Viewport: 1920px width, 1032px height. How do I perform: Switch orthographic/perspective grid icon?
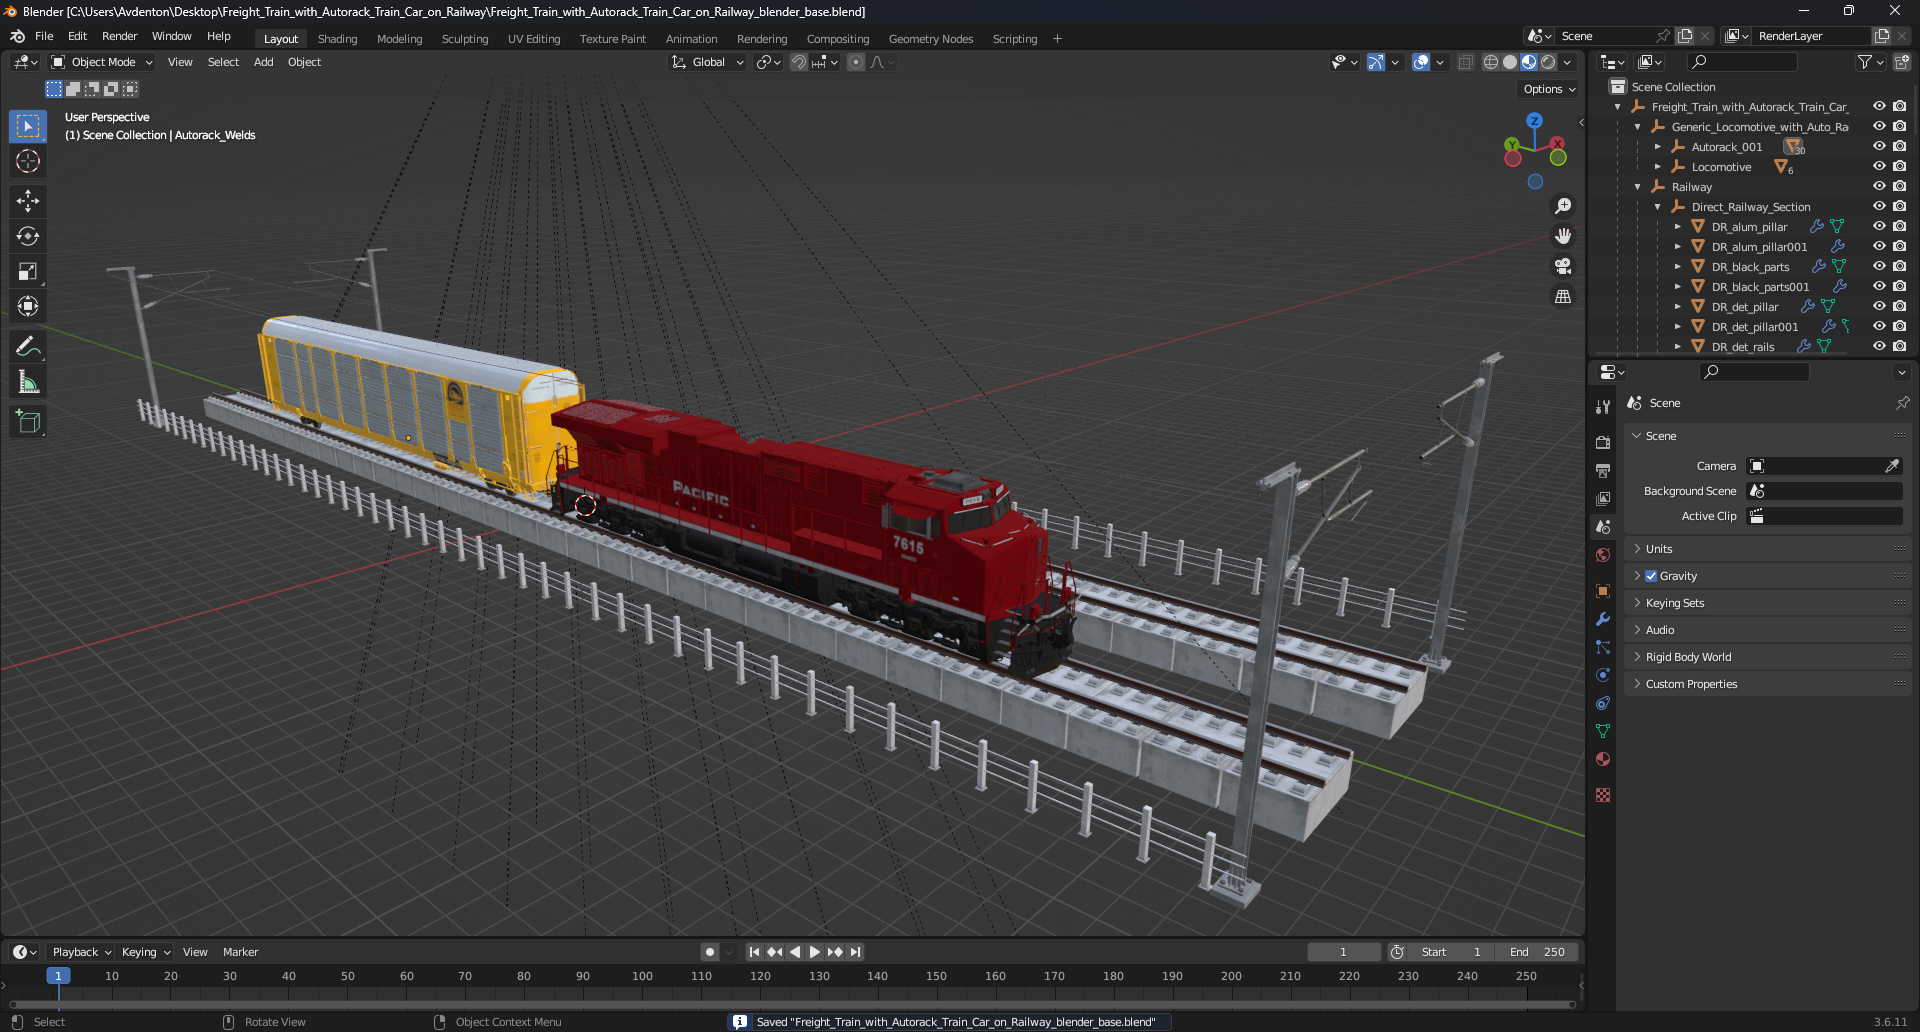click(1562, 296)
